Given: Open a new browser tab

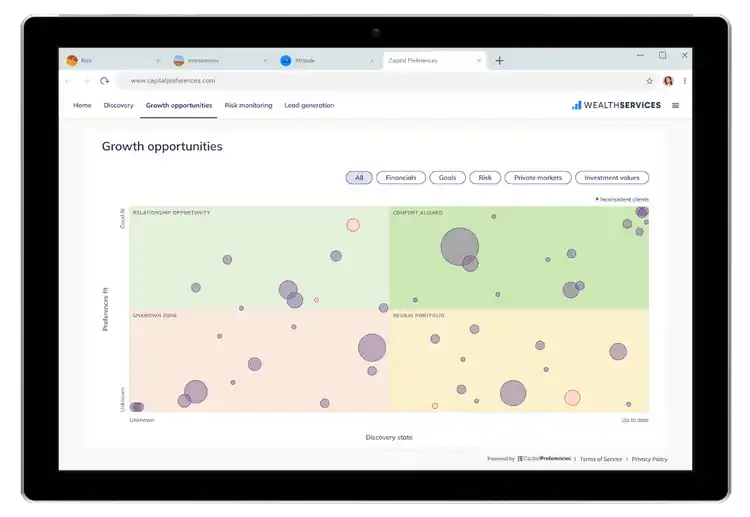Looking at the screenshot, I should pos(500,60).
